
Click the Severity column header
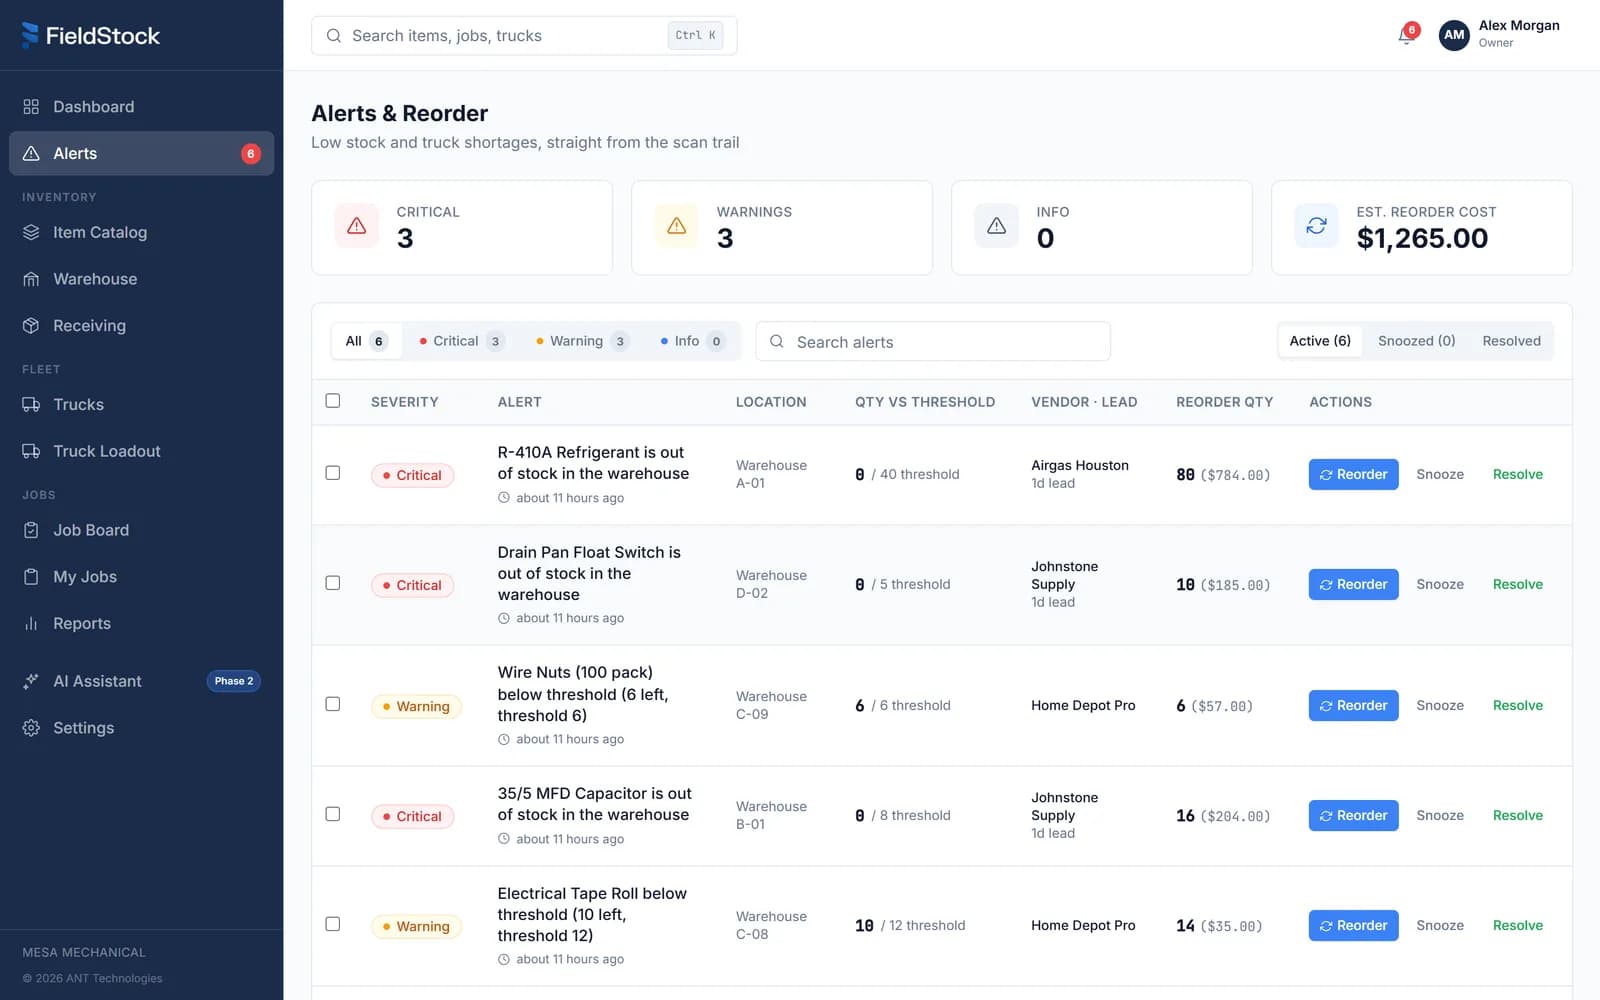[404, 402]
